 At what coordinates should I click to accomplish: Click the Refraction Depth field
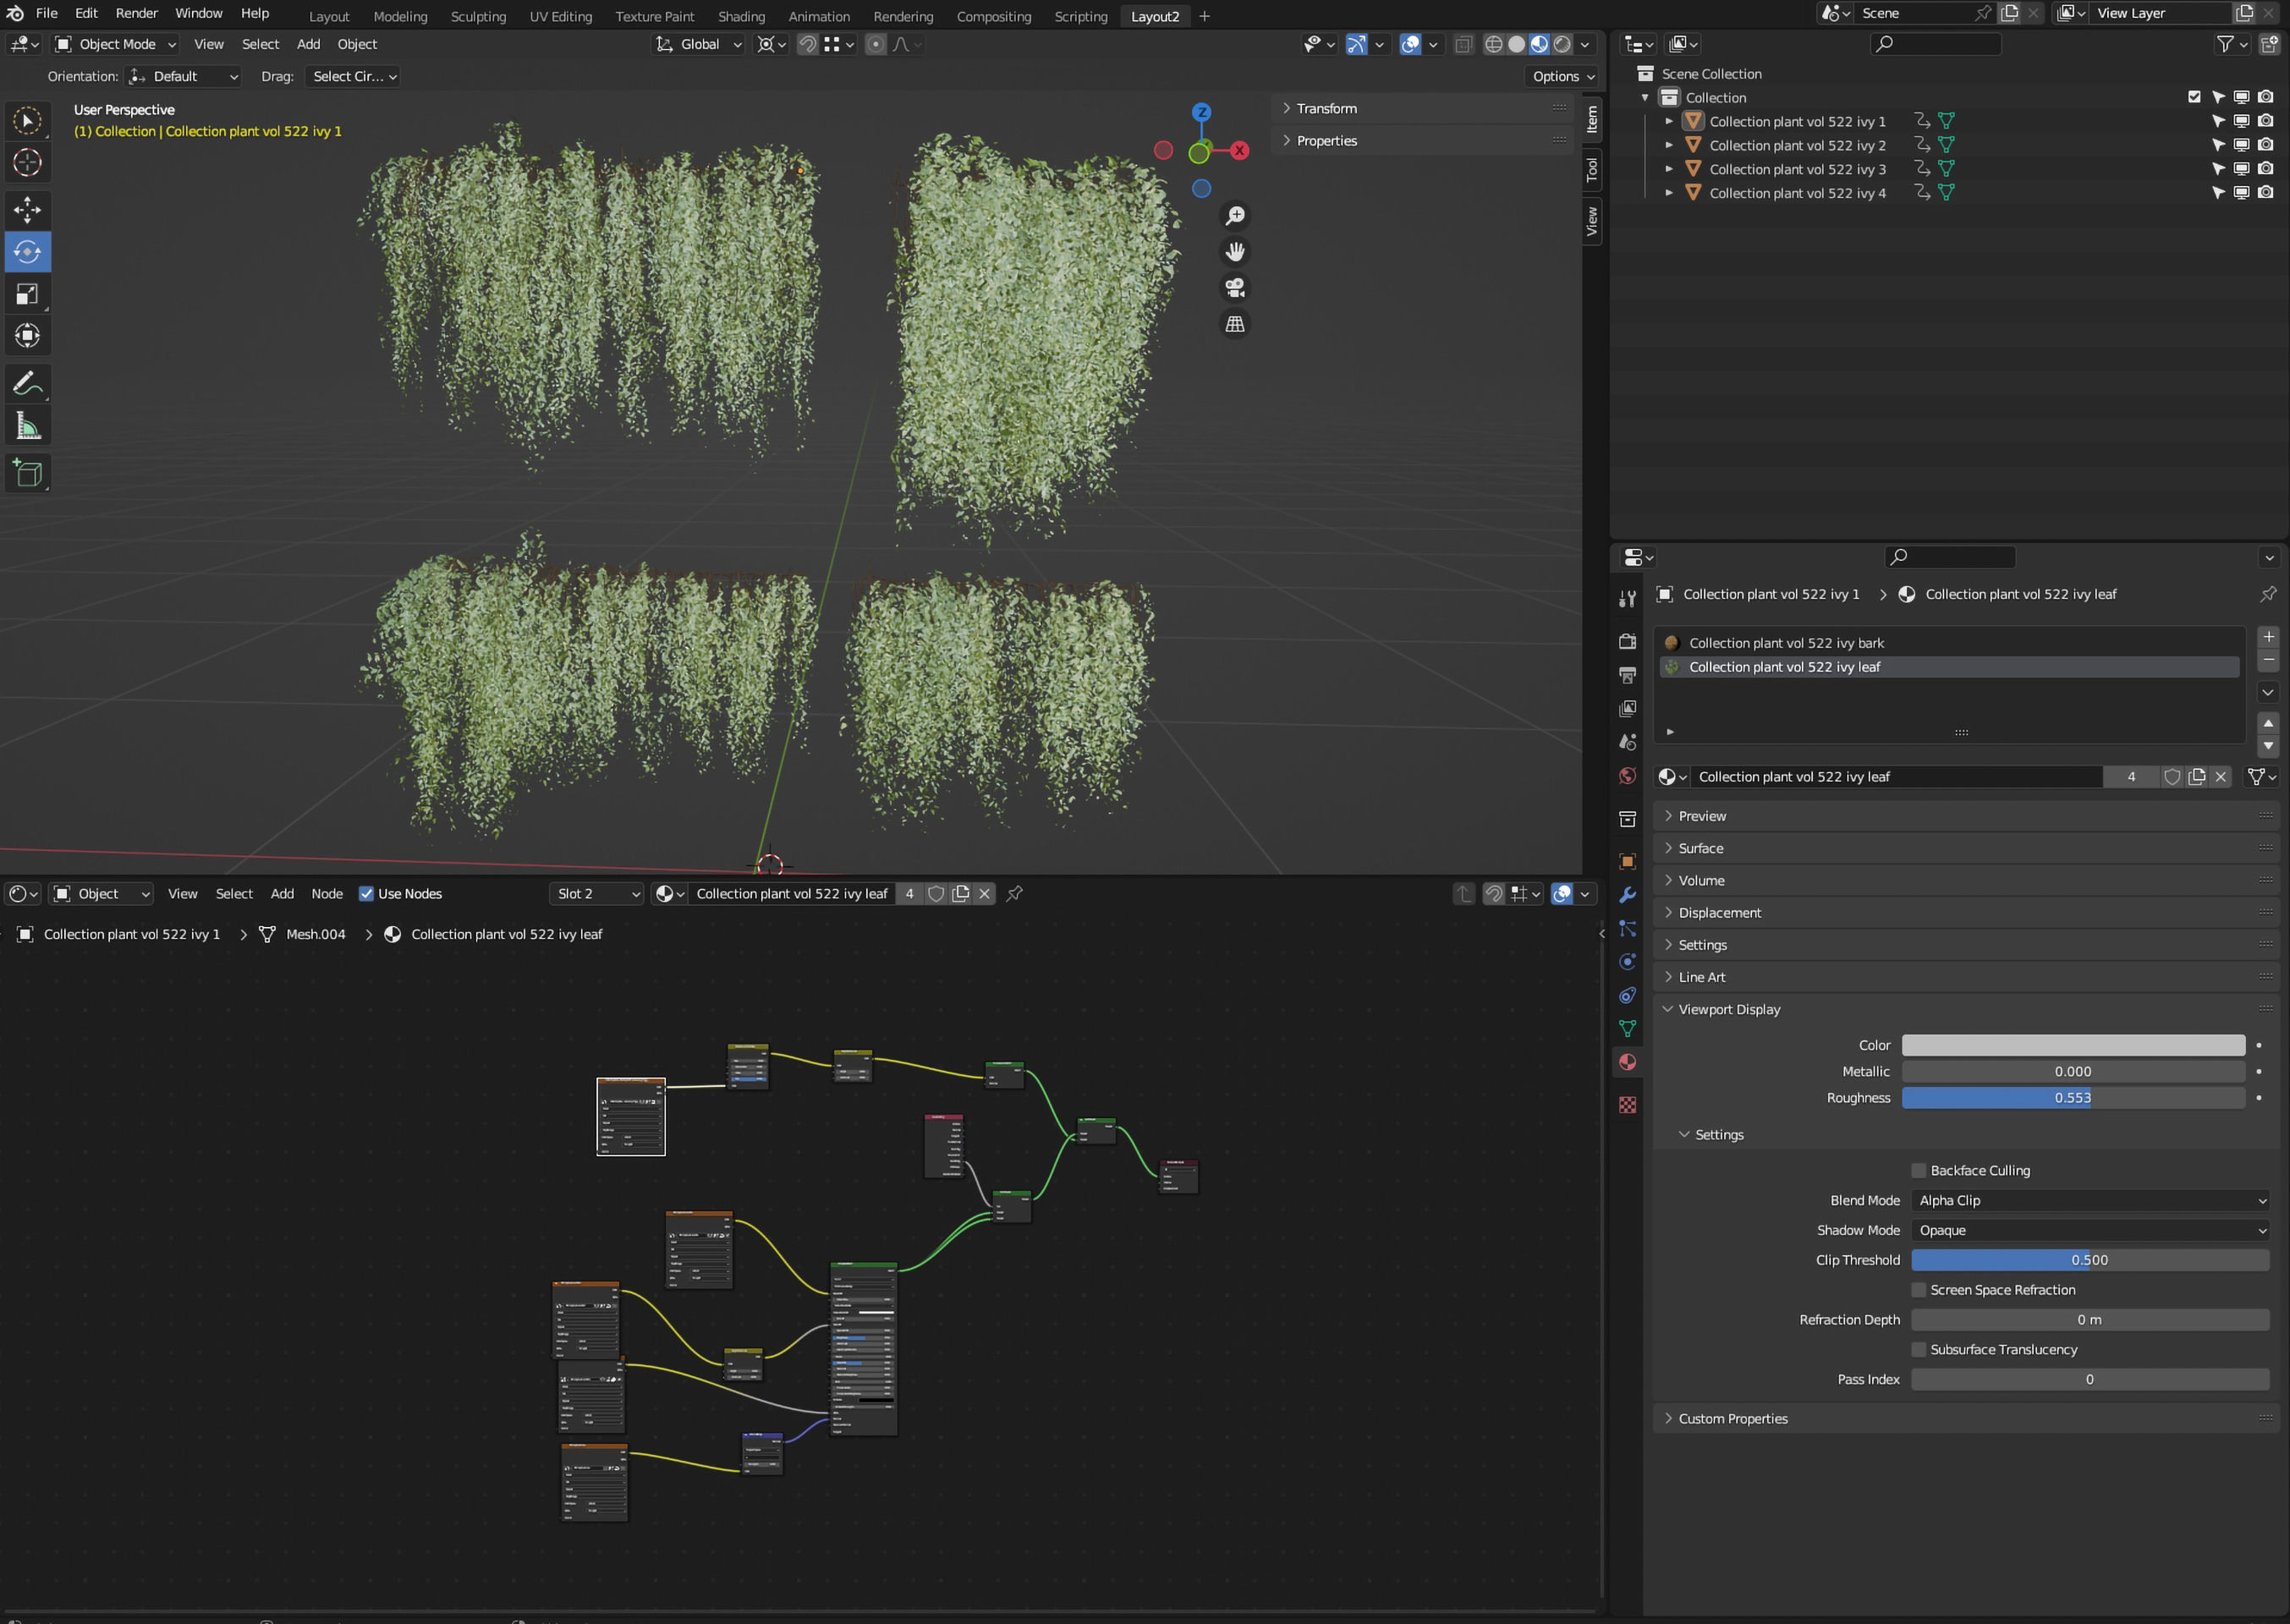(2090, 1320)
